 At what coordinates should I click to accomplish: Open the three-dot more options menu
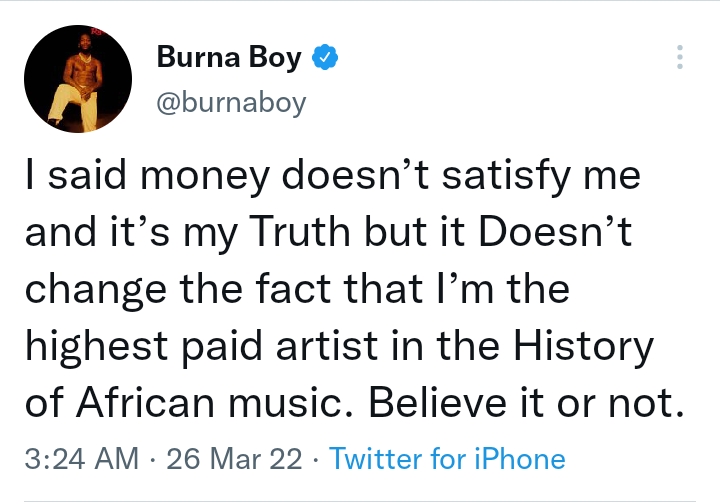click(680, 57)
